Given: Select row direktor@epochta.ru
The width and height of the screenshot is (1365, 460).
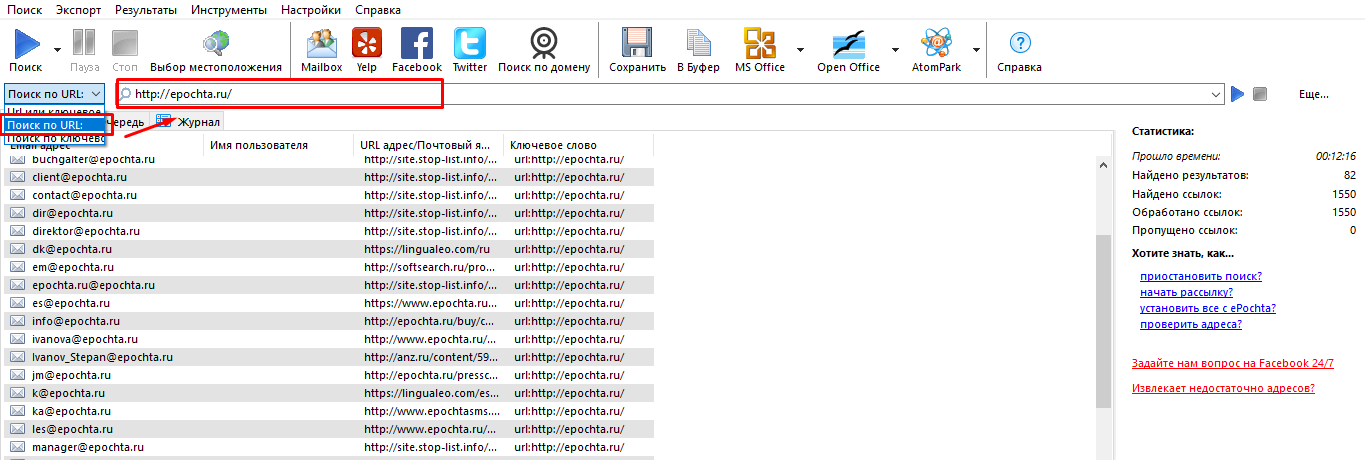Looking at the screenshot, I should [330, 231].
